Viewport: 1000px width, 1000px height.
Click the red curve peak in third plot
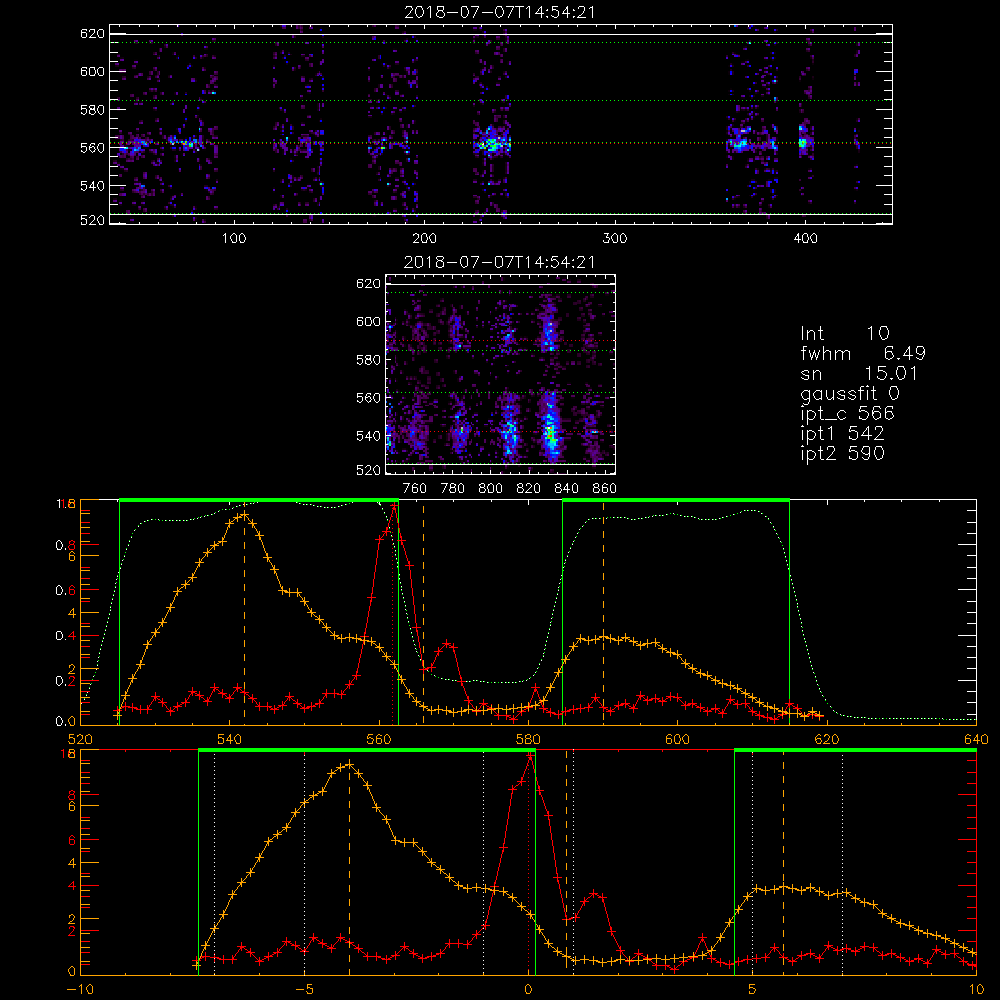pos(395,506)
